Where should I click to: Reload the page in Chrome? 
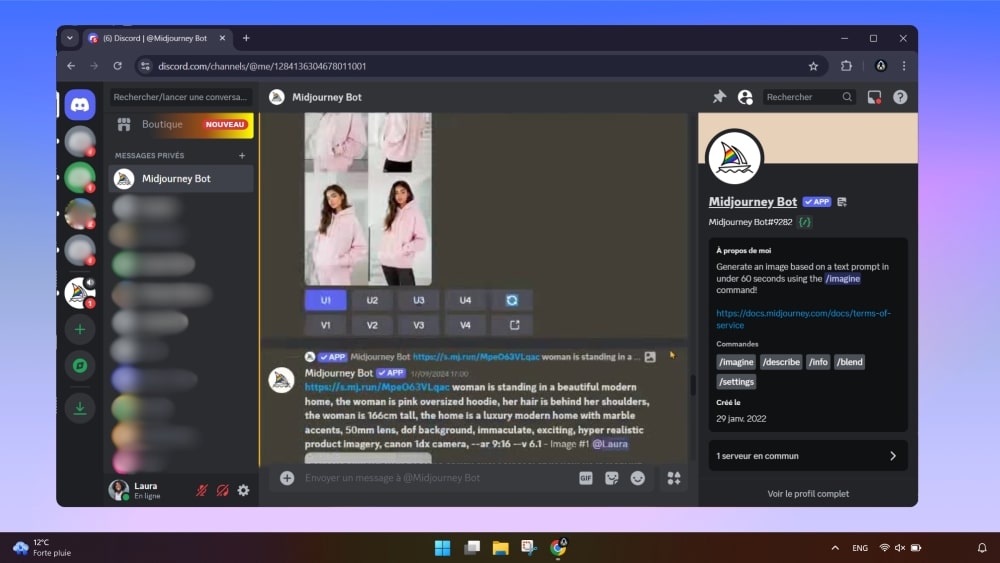pyautogui.click(x=117, y=66)
